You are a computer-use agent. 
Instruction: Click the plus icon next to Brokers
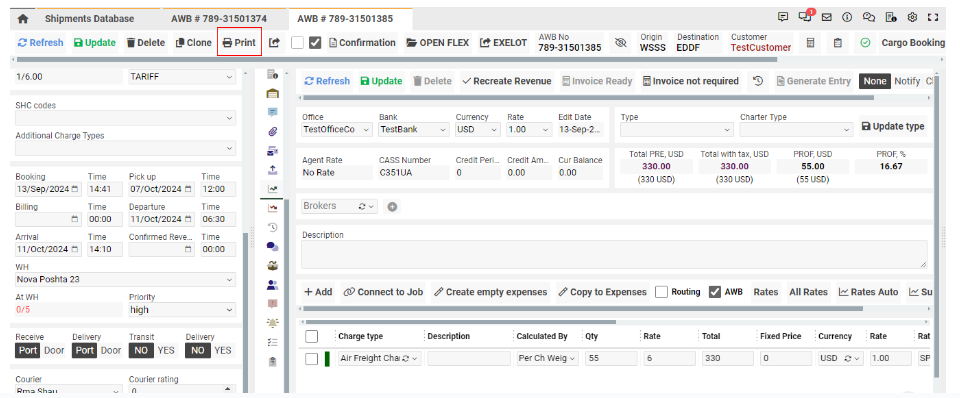click(392, 207)
